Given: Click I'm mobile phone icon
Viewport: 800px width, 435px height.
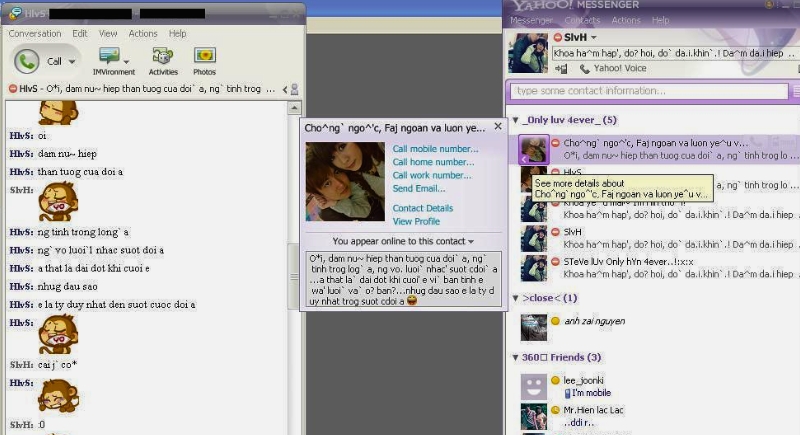Looking at the screenshot, I should click(x=567, y=393).
